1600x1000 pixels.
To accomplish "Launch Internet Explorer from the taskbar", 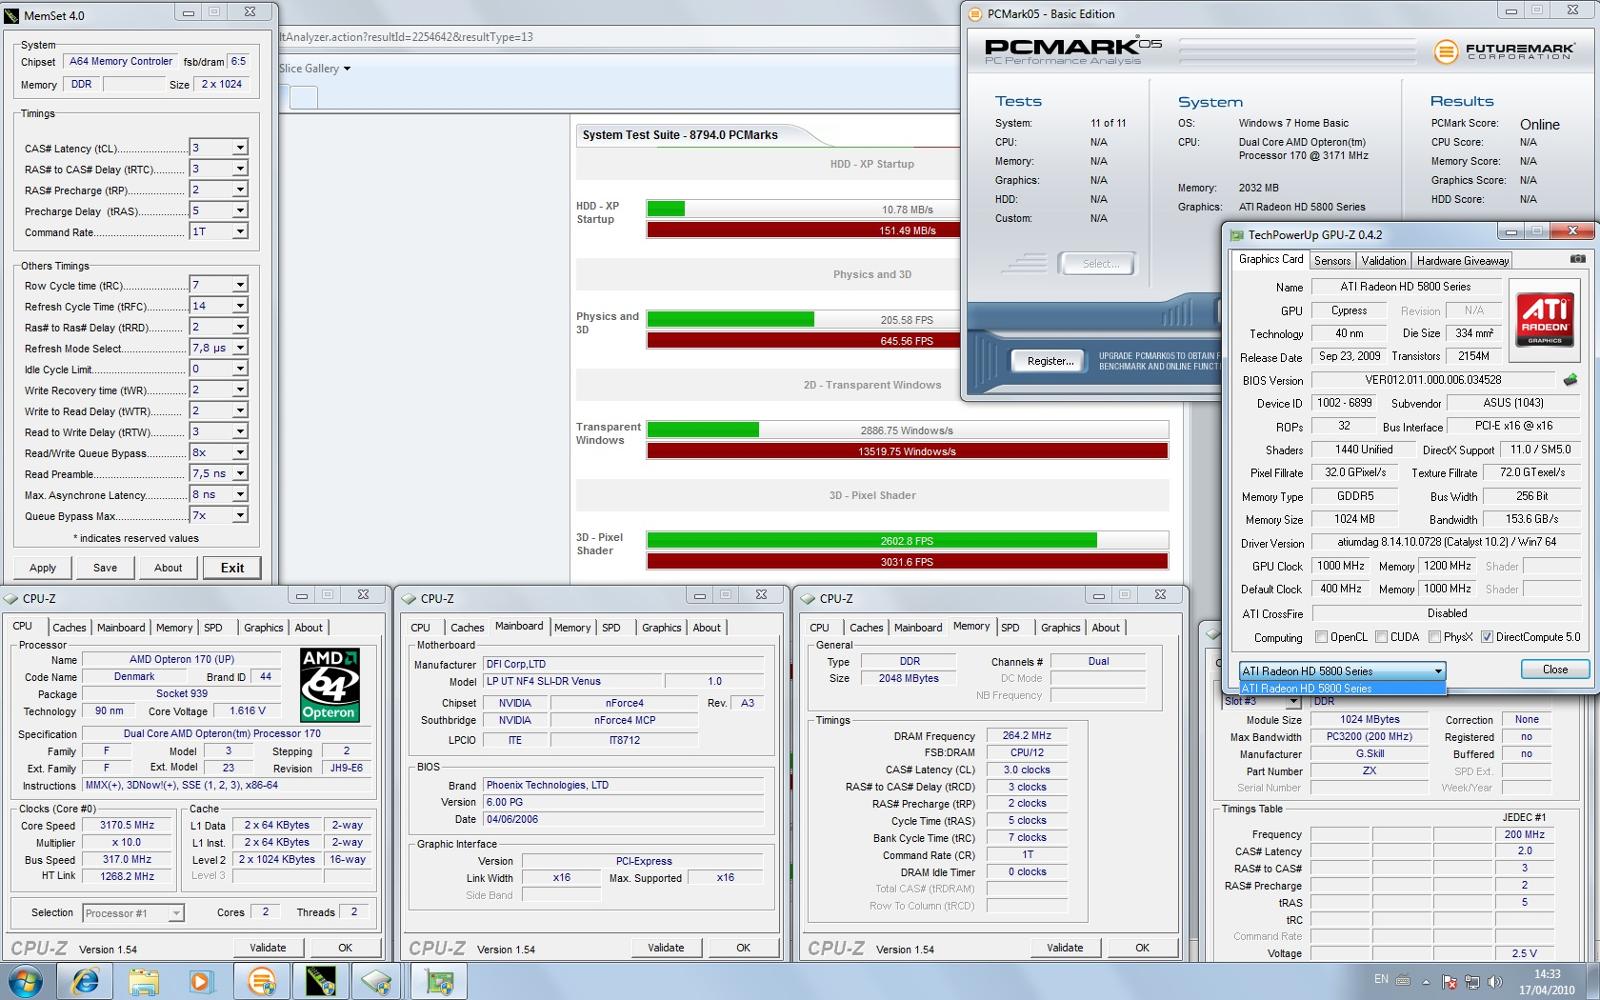I will [x=85, y=981].
